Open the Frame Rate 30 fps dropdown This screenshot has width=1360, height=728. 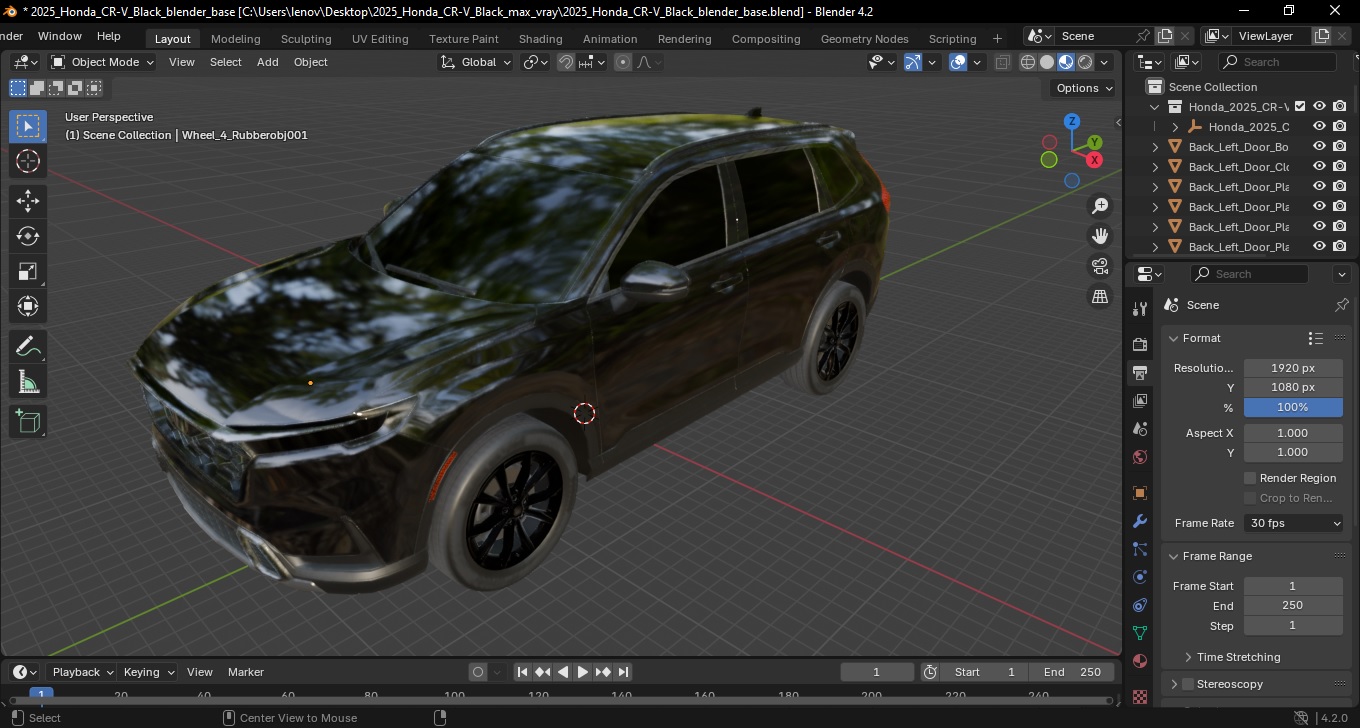point(1293,523)
